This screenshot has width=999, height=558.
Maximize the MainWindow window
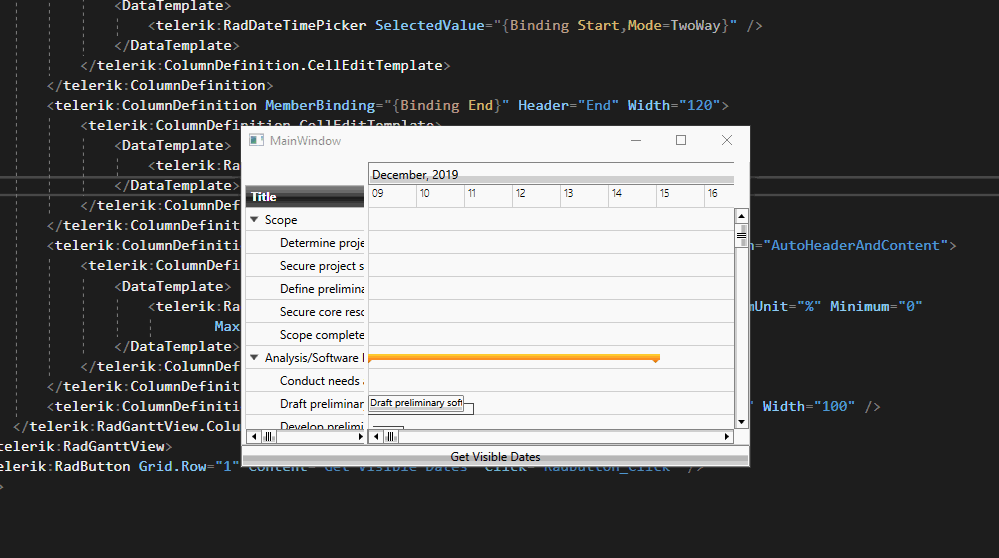[x=681, y=141]
